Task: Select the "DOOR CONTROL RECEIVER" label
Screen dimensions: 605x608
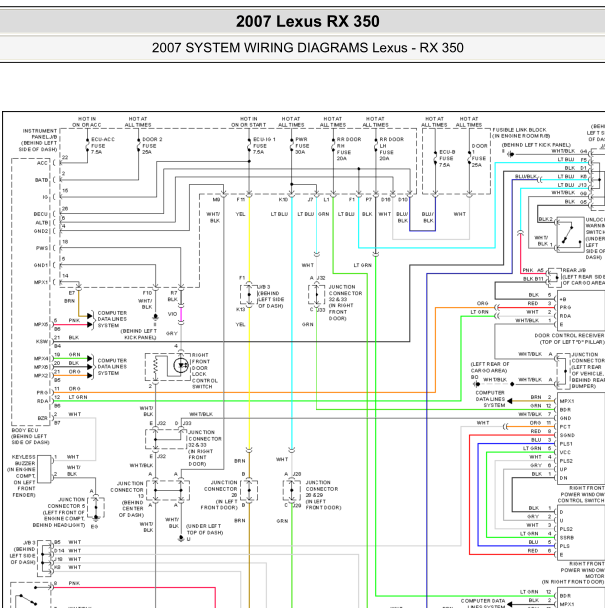Action: click(x=569, y=335)
